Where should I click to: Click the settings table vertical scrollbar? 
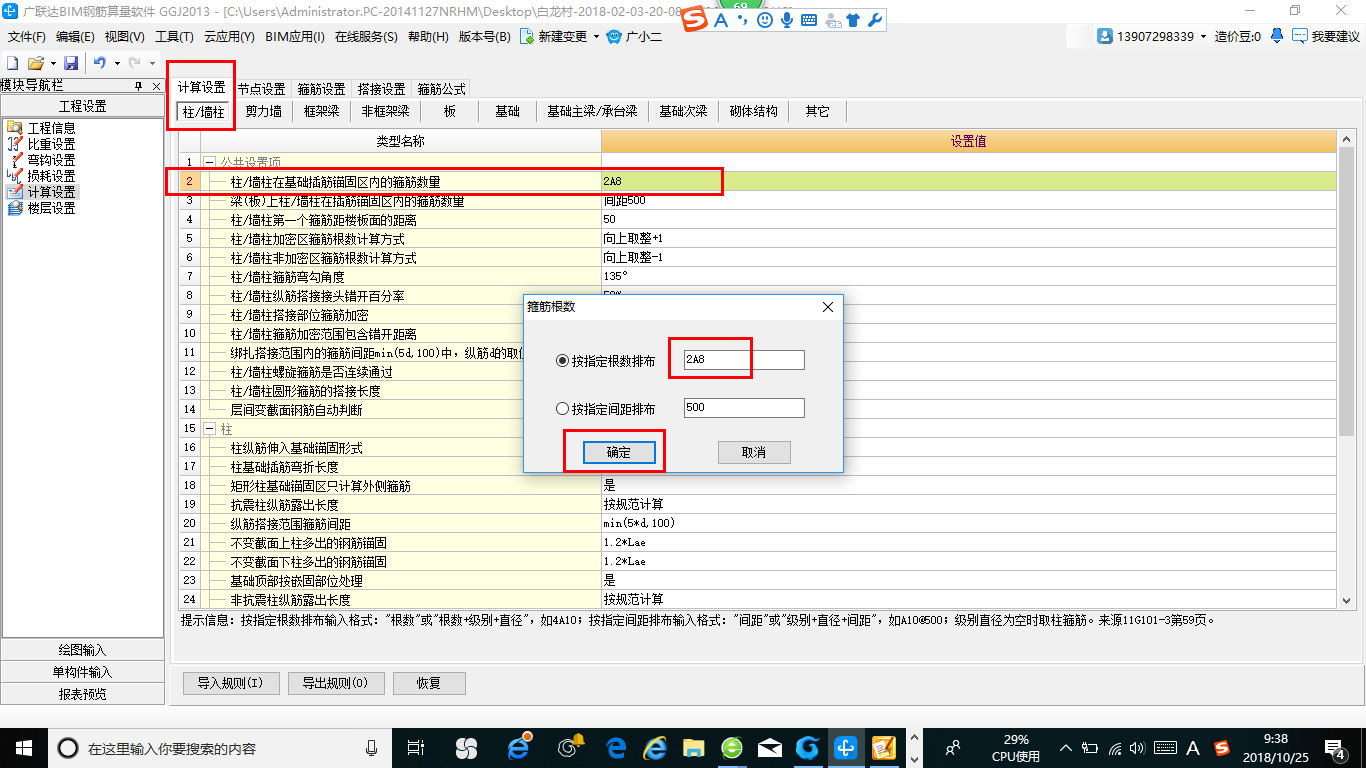coord(1346,291)
